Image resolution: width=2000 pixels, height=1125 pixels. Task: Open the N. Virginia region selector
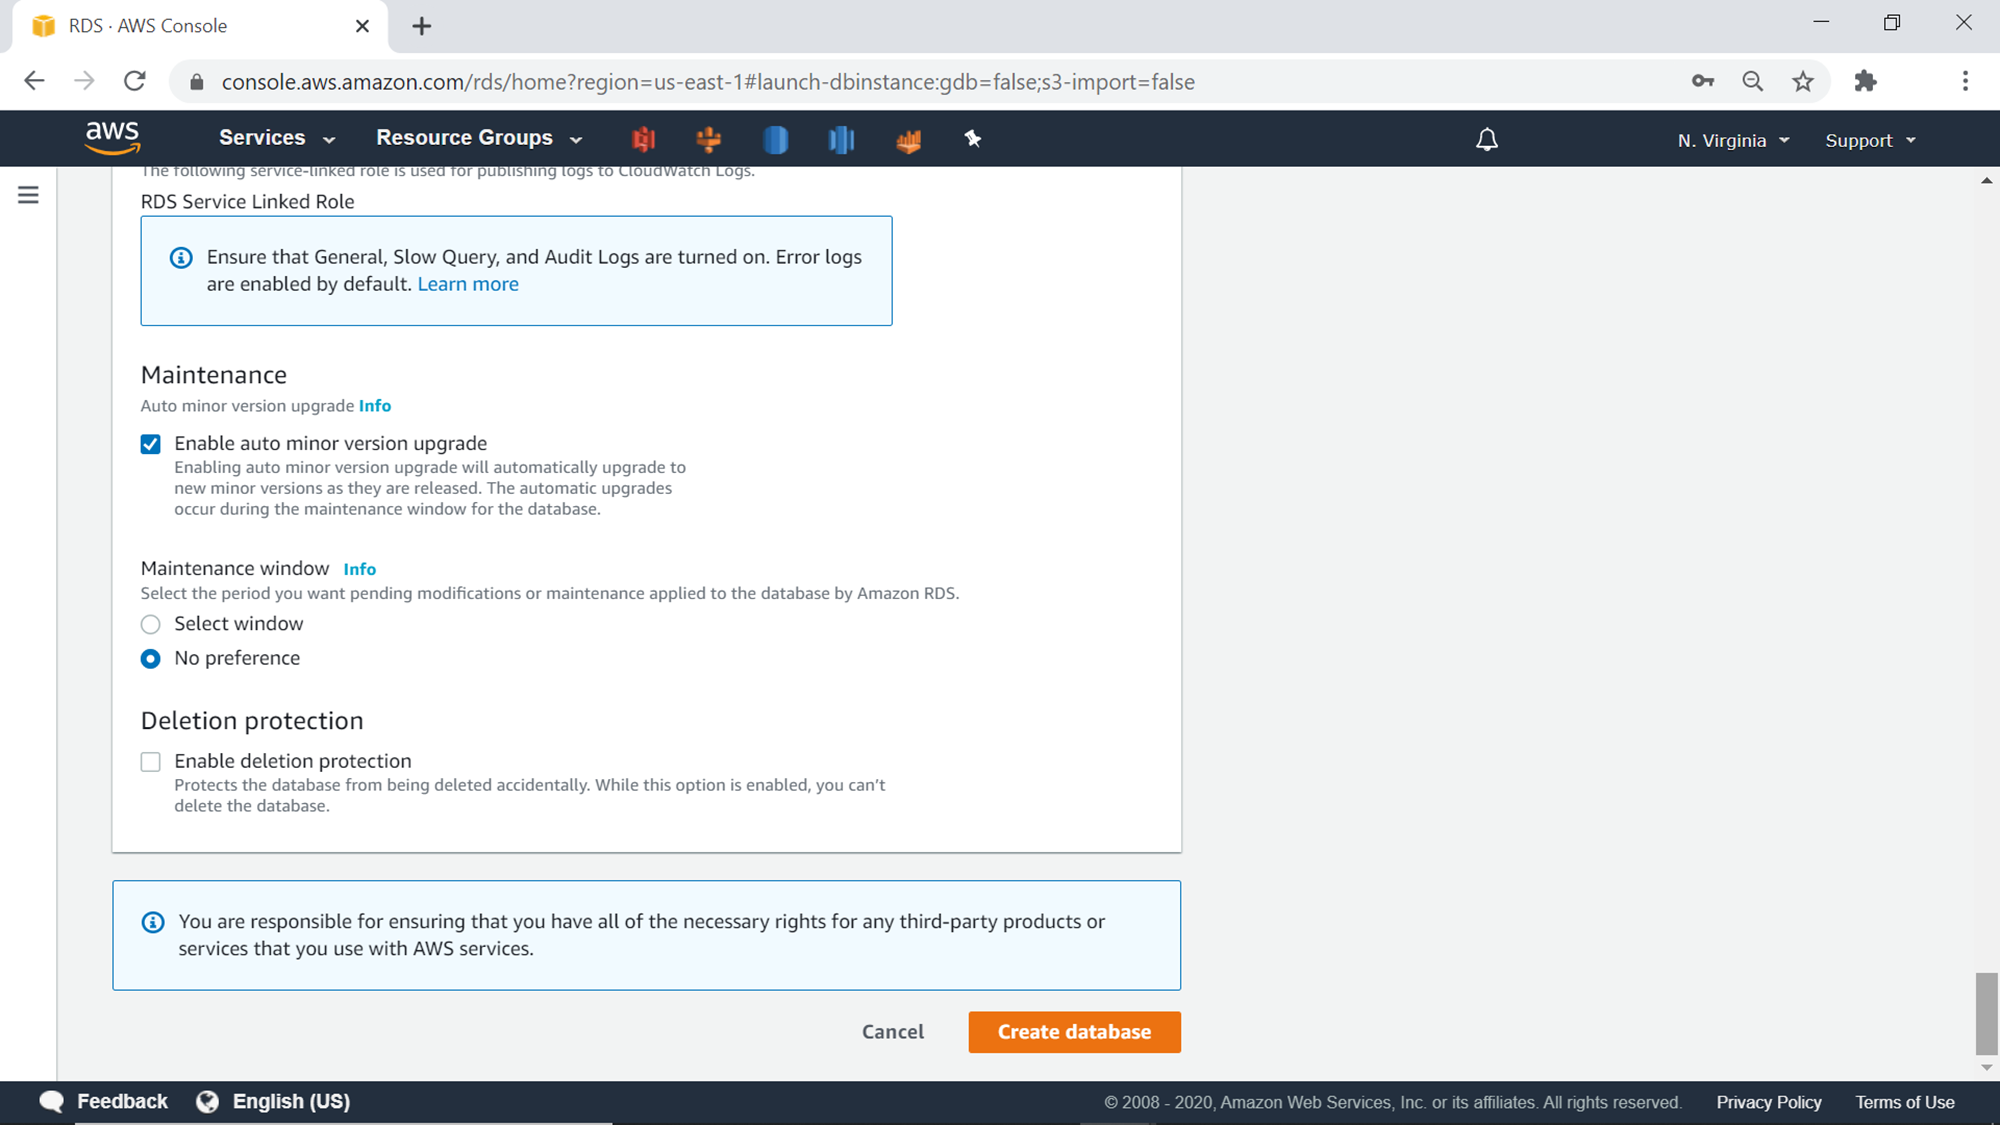point(1732,141)
